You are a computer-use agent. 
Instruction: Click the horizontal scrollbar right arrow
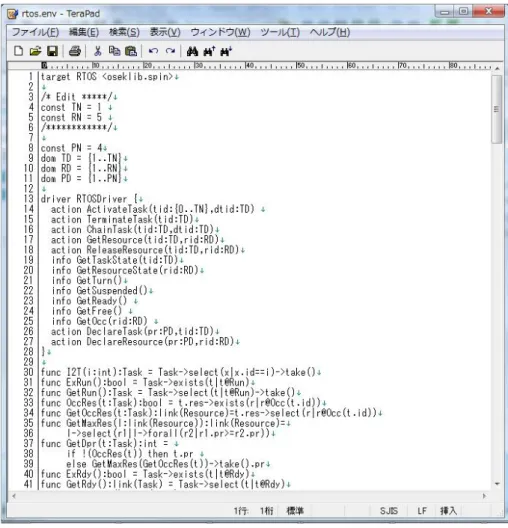coord(484,496)
